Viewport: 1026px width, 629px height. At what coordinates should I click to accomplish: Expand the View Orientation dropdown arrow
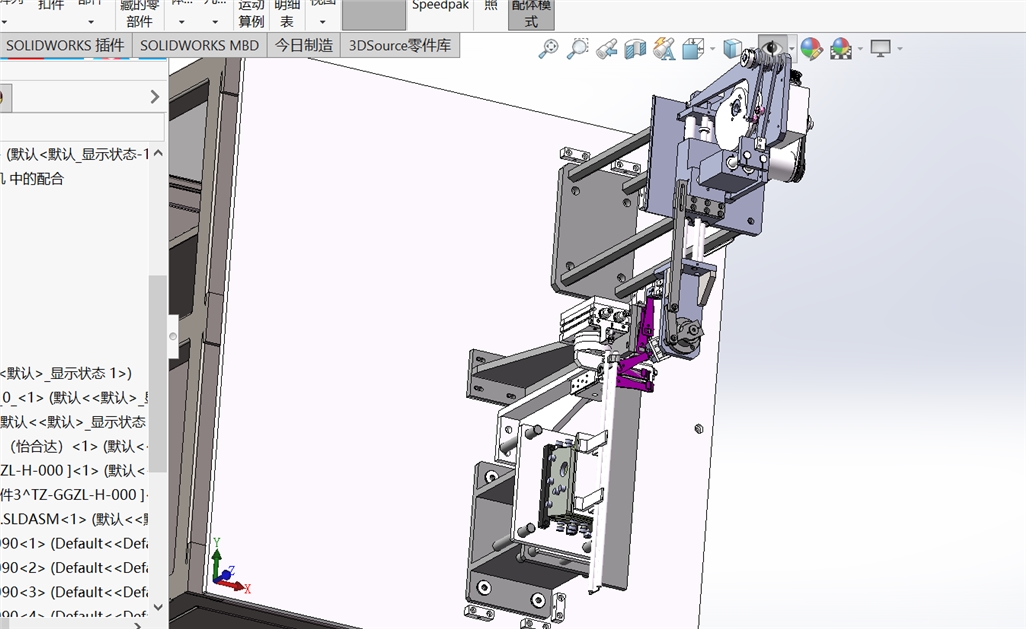[x=712, y=49]
